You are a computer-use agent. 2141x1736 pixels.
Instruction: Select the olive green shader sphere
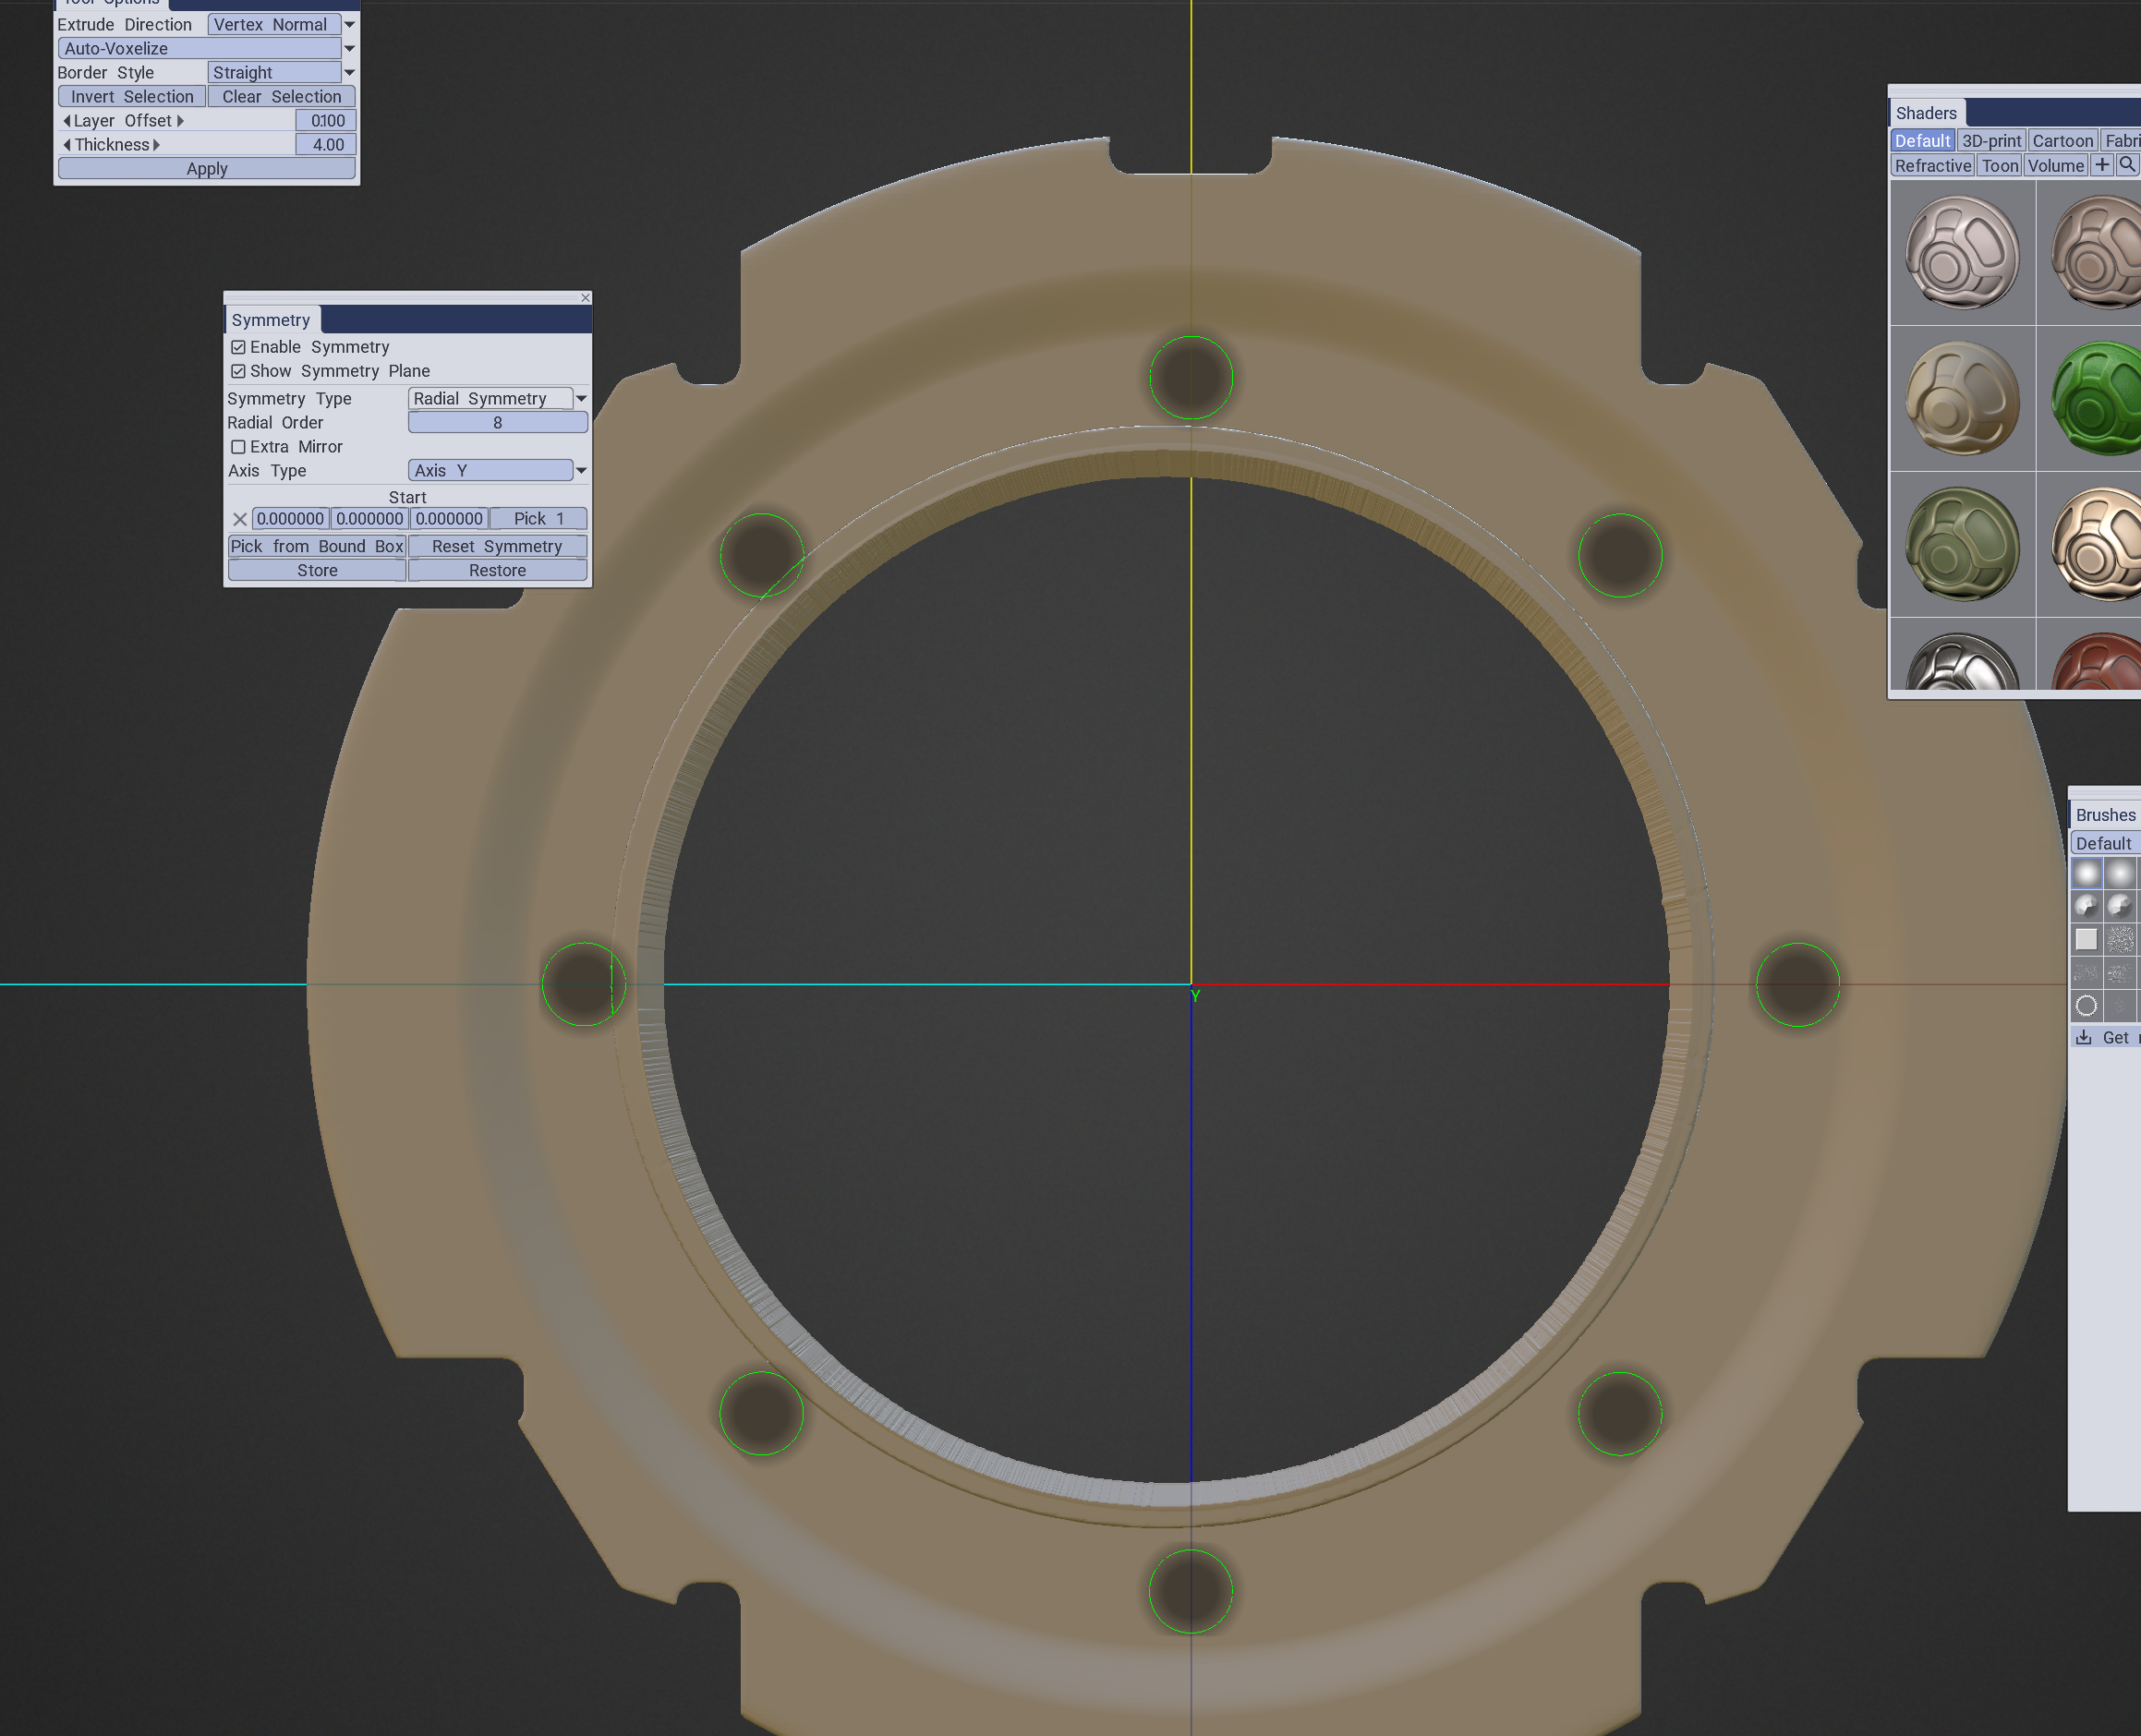(1962, 544)
